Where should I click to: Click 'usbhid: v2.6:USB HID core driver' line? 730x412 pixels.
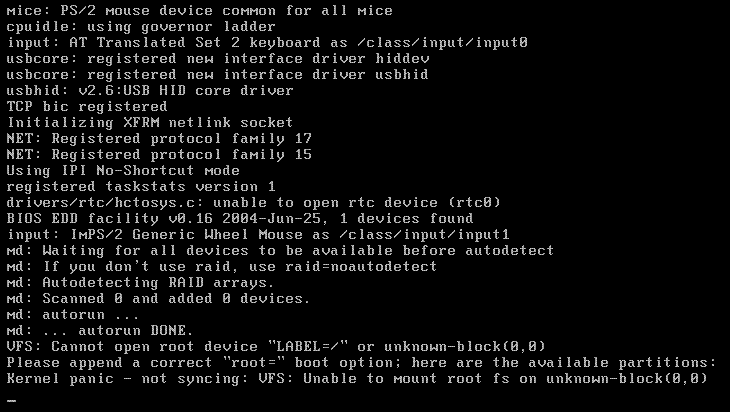[x=150, y=90]
